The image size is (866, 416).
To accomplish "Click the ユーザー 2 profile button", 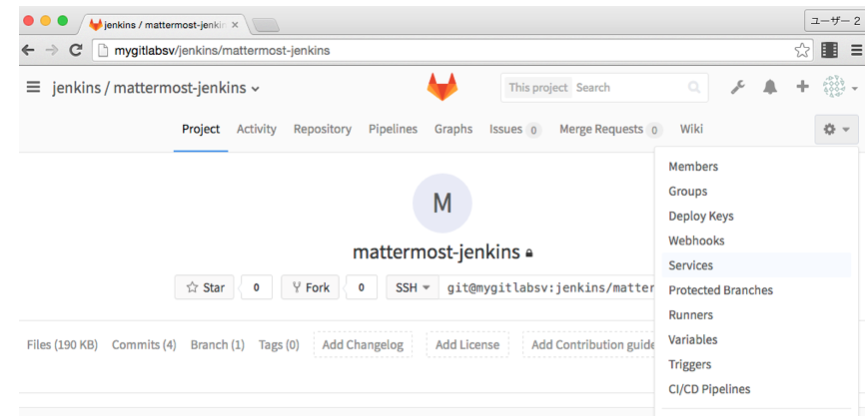I will pos(835,22).
